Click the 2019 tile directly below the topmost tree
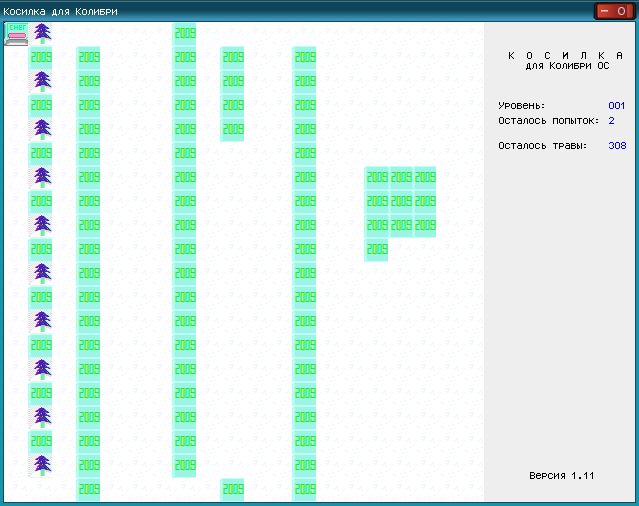 click(41, 57)
